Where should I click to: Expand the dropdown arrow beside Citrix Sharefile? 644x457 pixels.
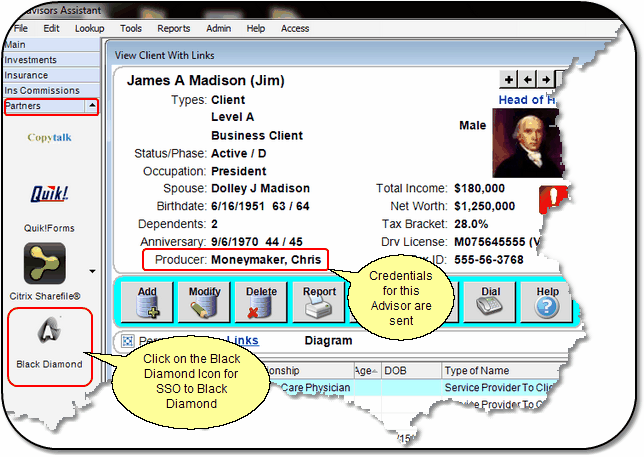click(92, 270)
